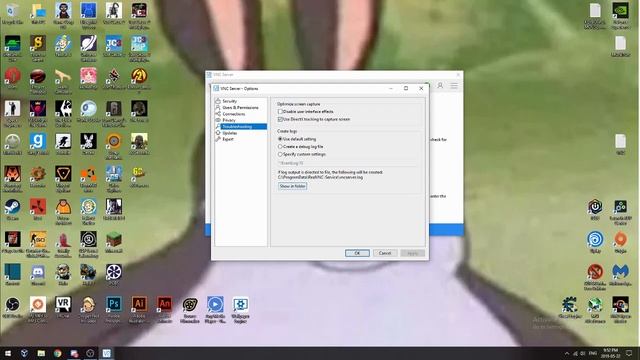The height and width of the screenshot is (360, 640).
Task: Click the ENG language indicator in tray
Action: [x=593, y=353]
